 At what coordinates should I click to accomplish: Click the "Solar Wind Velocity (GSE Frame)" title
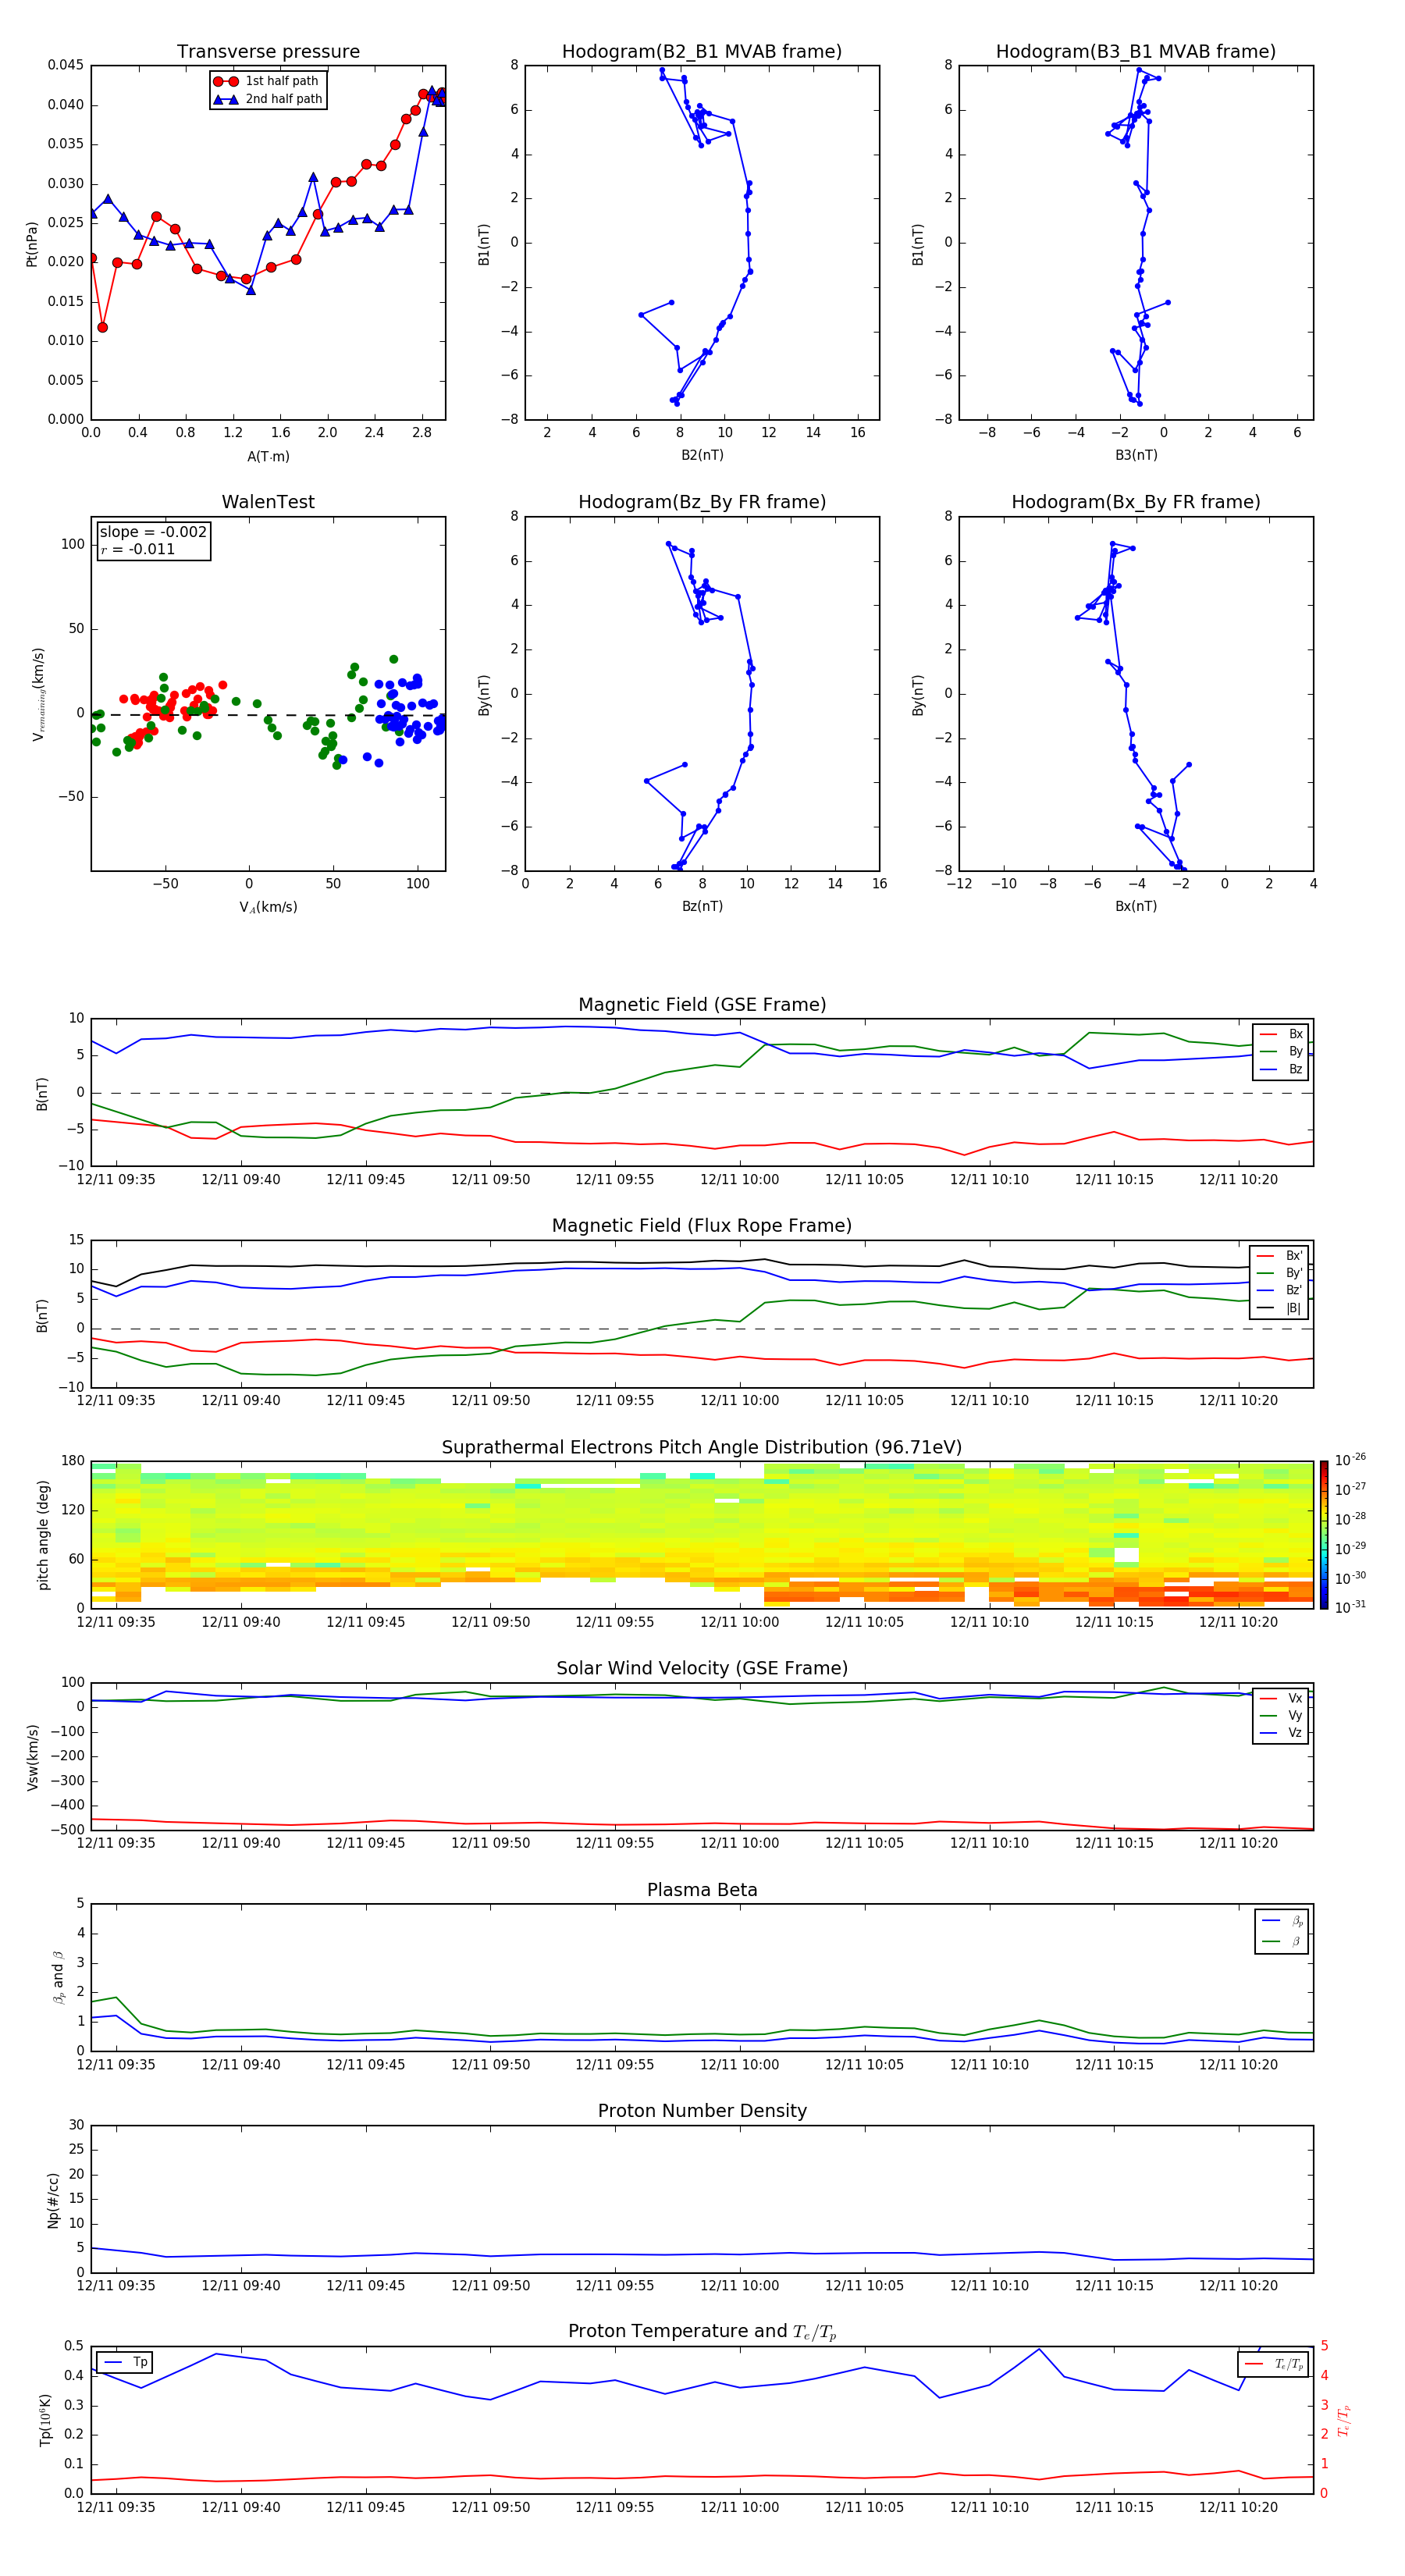(x=702, y=1668)
